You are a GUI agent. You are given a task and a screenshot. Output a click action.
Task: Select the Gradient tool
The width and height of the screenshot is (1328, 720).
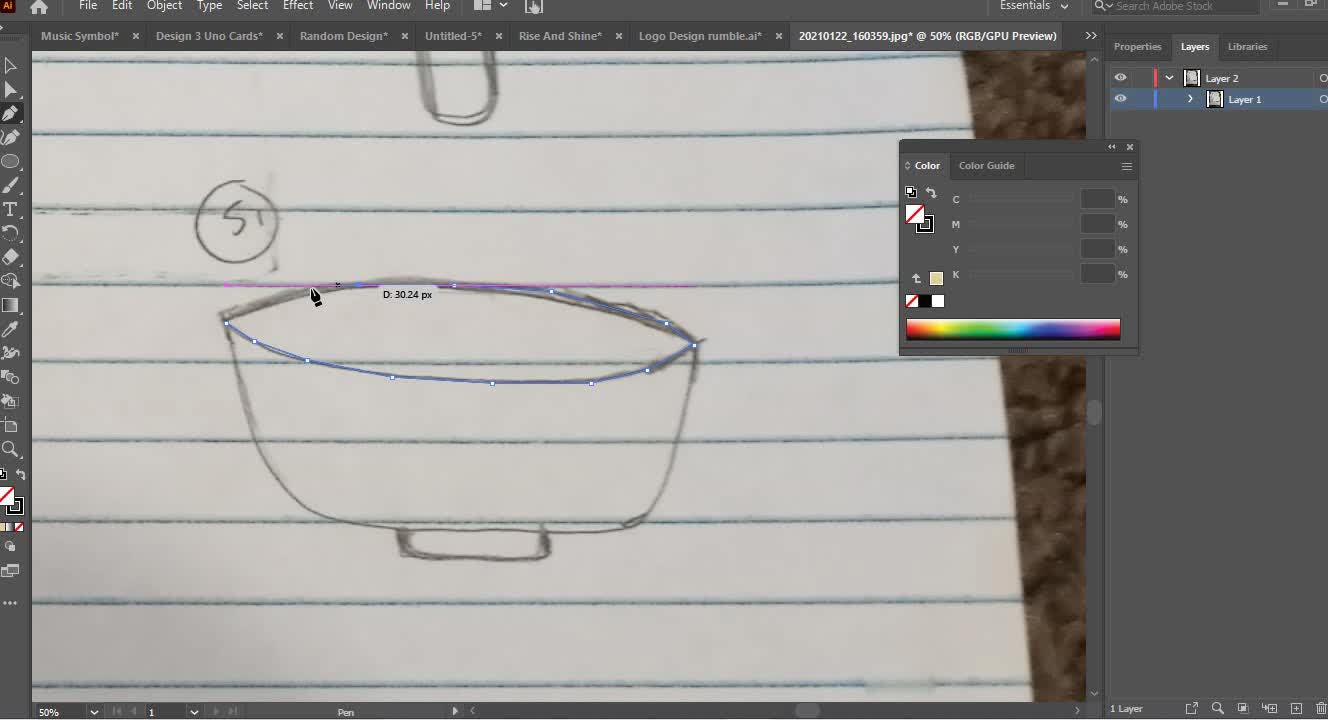(10, 305)
